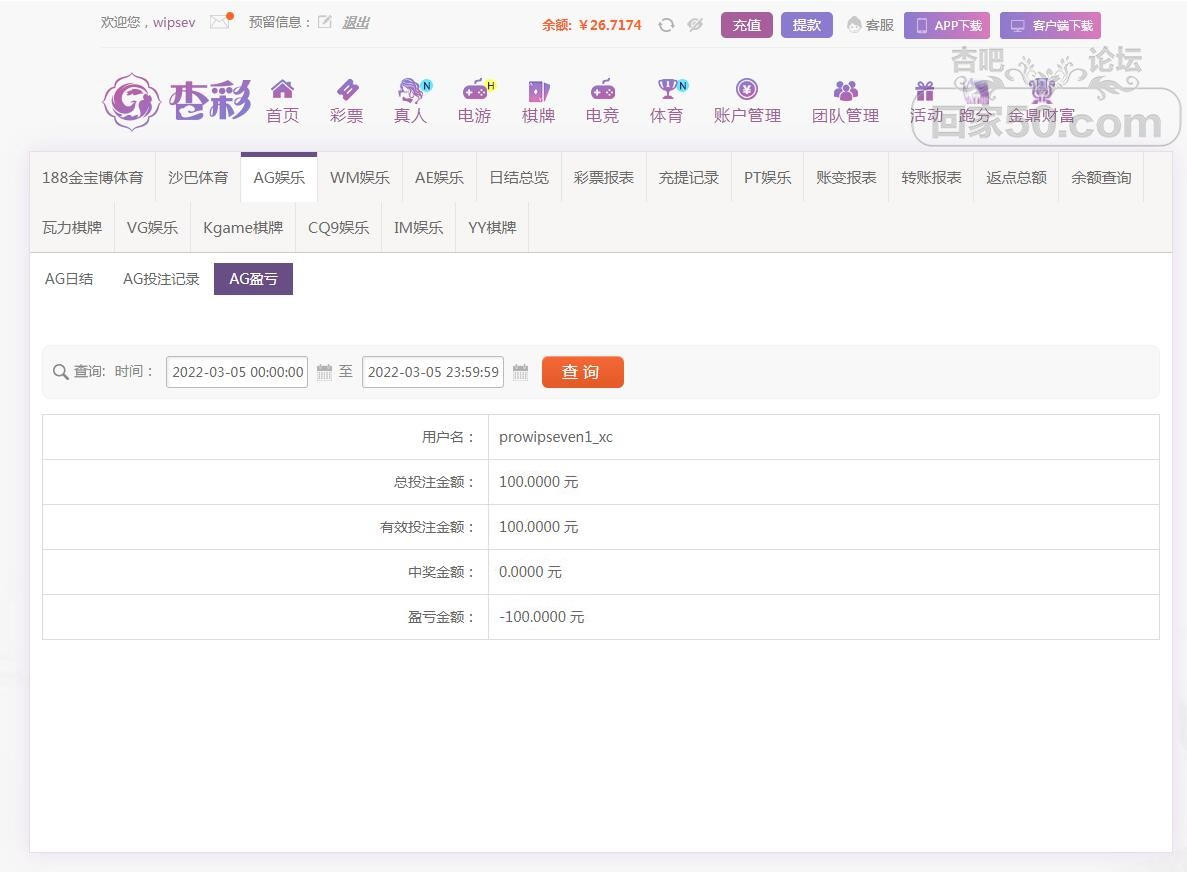1187x872 pixels.
Task: Select the AG投注记录 sub-tab
Action: pyautogui.click(x=161, y=279)
